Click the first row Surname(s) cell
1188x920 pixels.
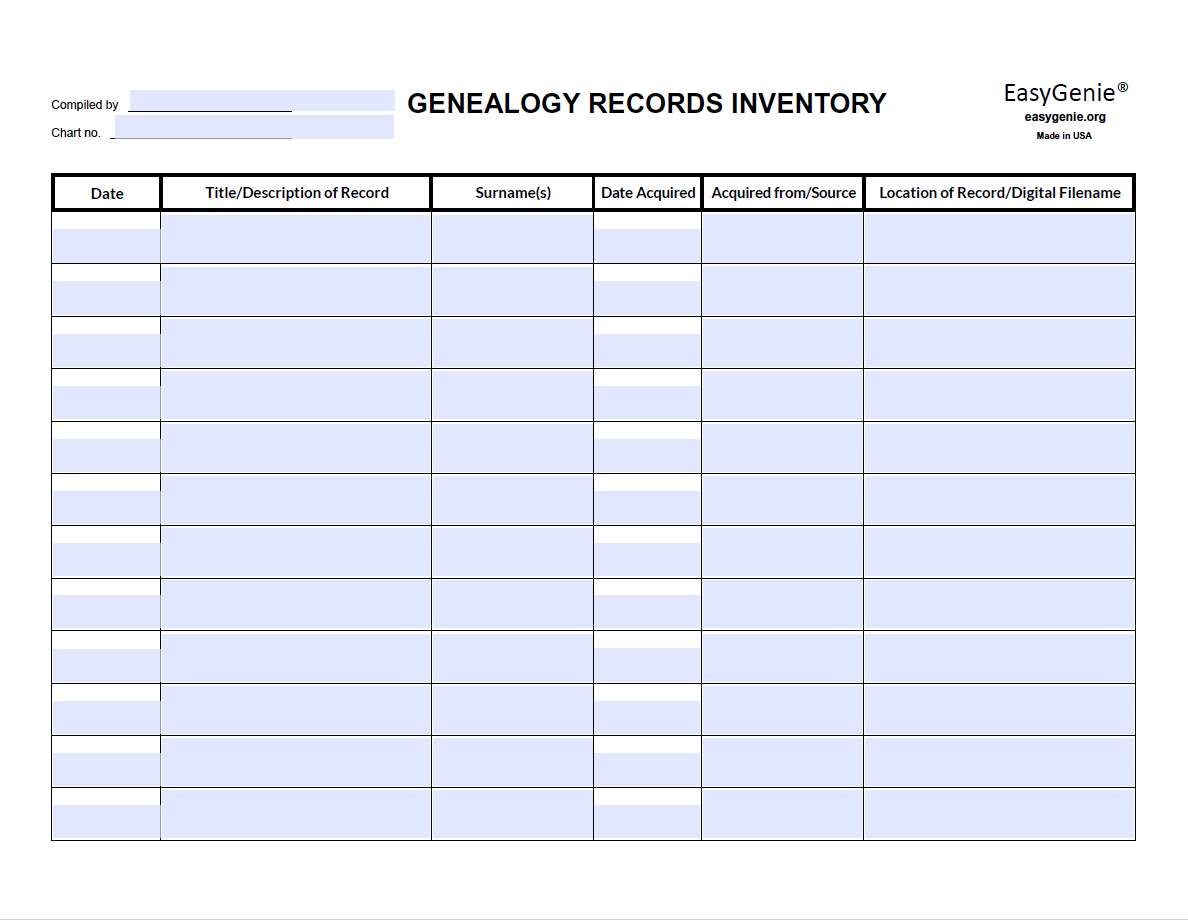pyautogui.click(x=511, y=237)
